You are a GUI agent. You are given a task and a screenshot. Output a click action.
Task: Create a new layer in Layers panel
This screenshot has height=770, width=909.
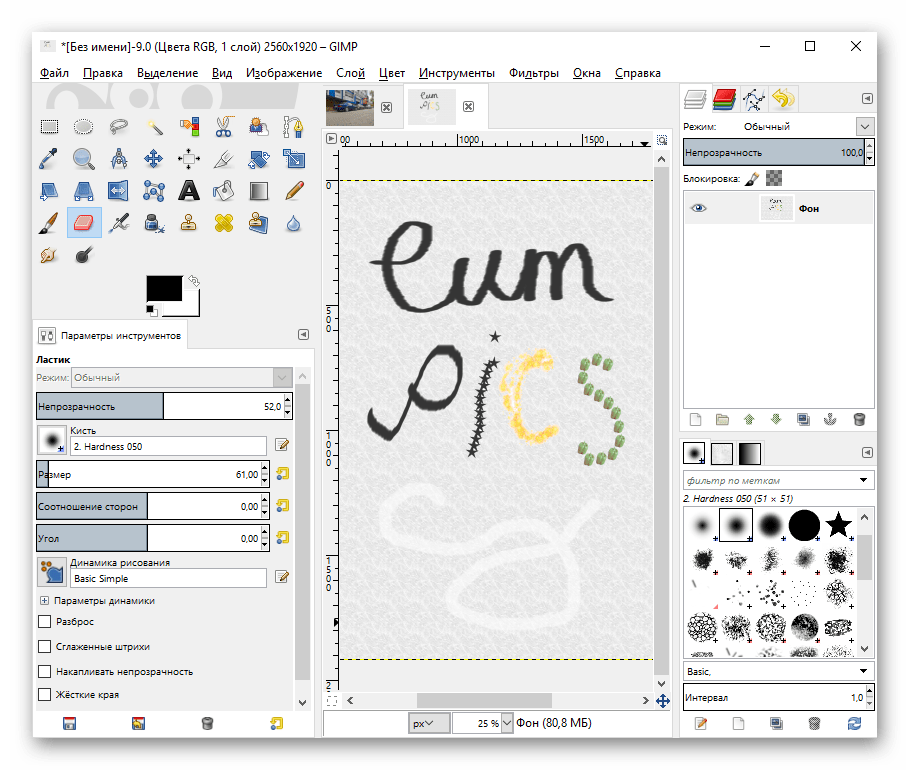click(x=696, y=419)
